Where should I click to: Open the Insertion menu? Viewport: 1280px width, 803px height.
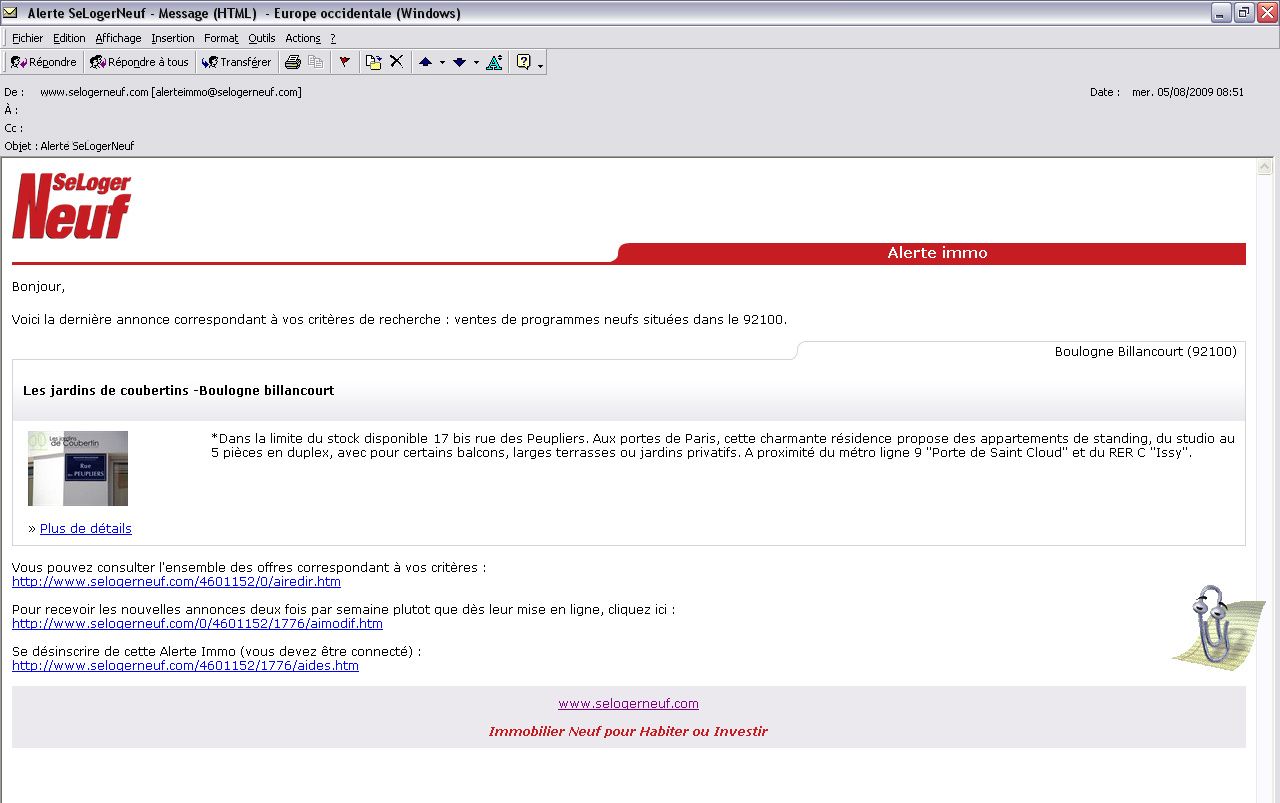click(x=173, y=38)
